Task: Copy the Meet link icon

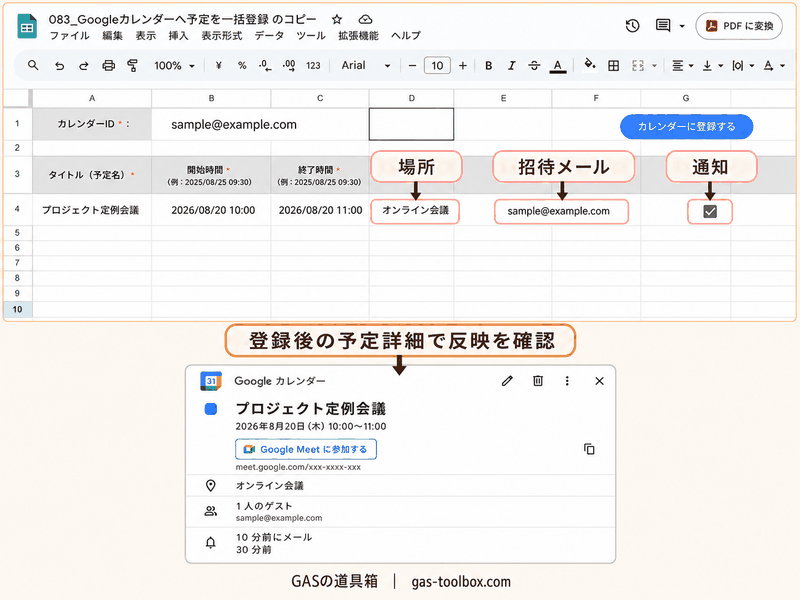Action: [589, 449]
